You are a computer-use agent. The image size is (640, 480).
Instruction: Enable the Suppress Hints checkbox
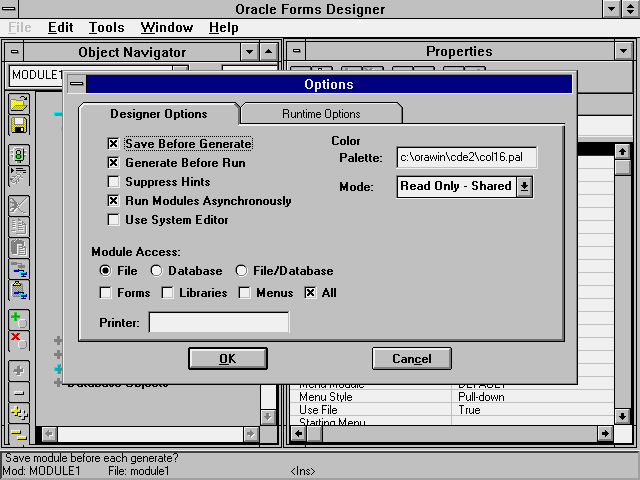[x=114, y=182]
